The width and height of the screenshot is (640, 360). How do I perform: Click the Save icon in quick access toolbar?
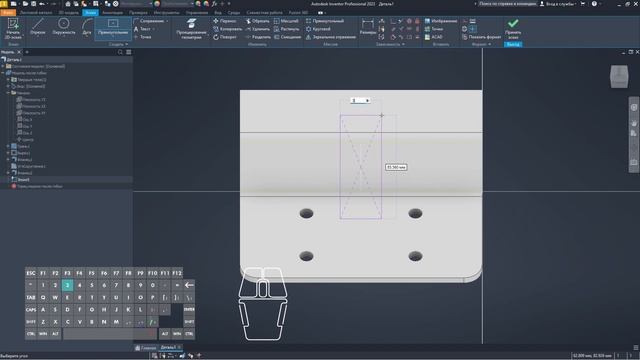click(x=33, y=4)
